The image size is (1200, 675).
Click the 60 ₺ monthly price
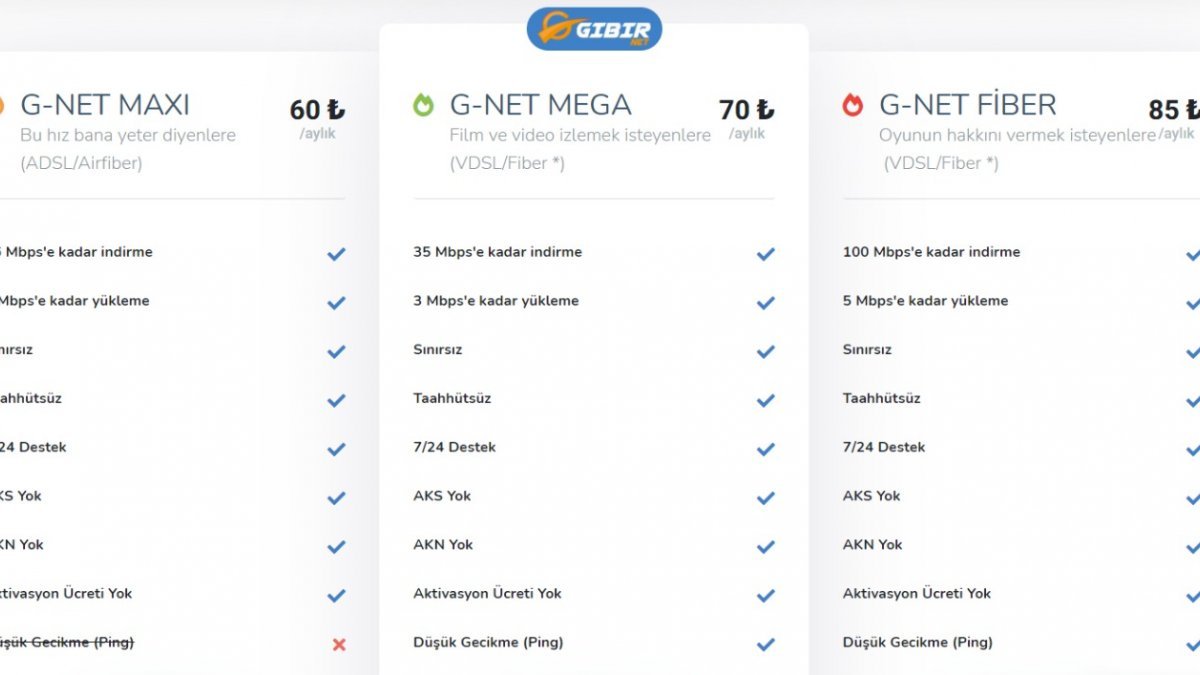pos(317,110)
